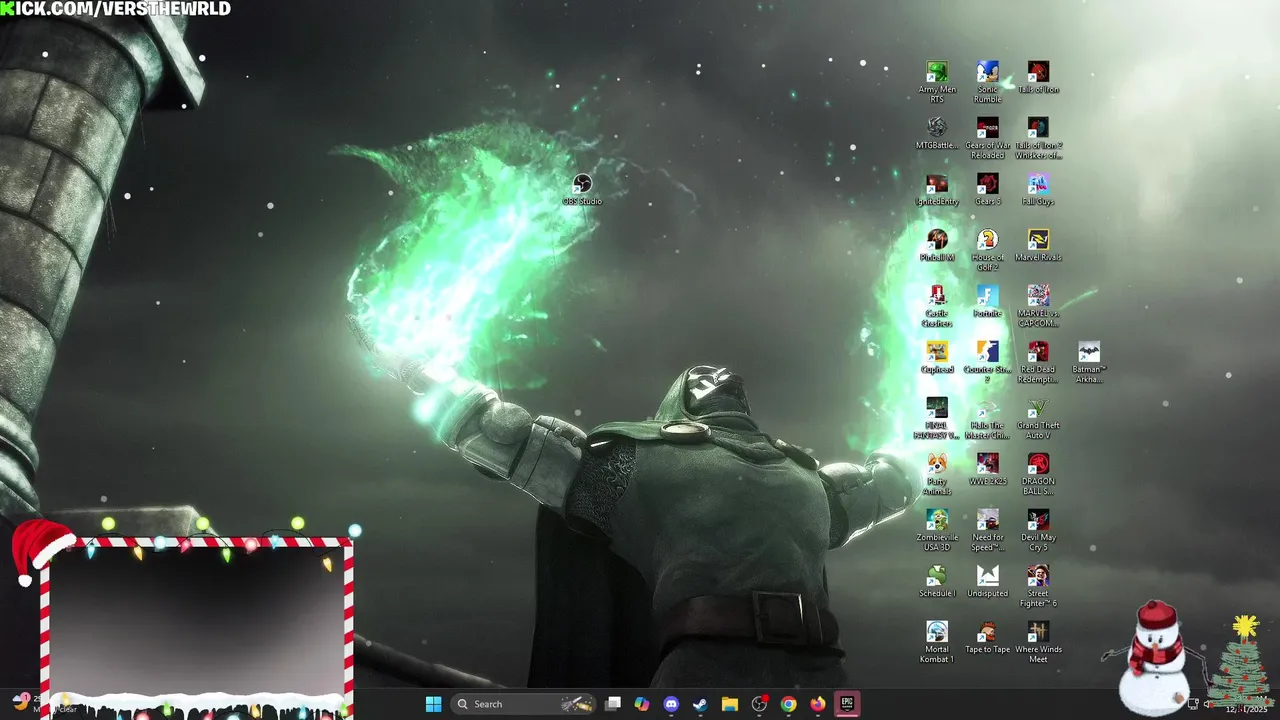Click the Gears 5 icon

987,189
